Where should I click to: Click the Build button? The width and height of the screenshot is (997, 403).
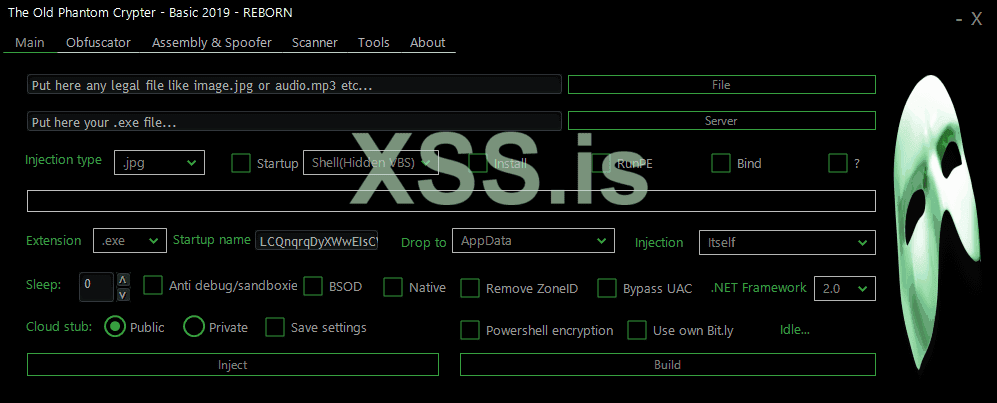pos(668,365)
